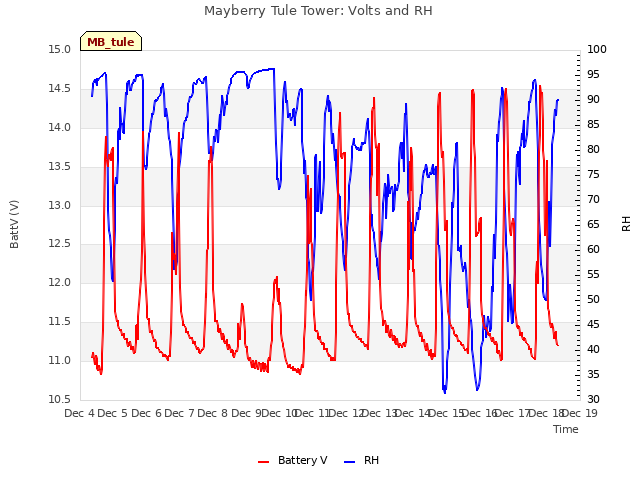Image resolution: width=640 pixels, height=480 pixels.
Task: Click the 14.5 left axis tick
Action: 60,89
